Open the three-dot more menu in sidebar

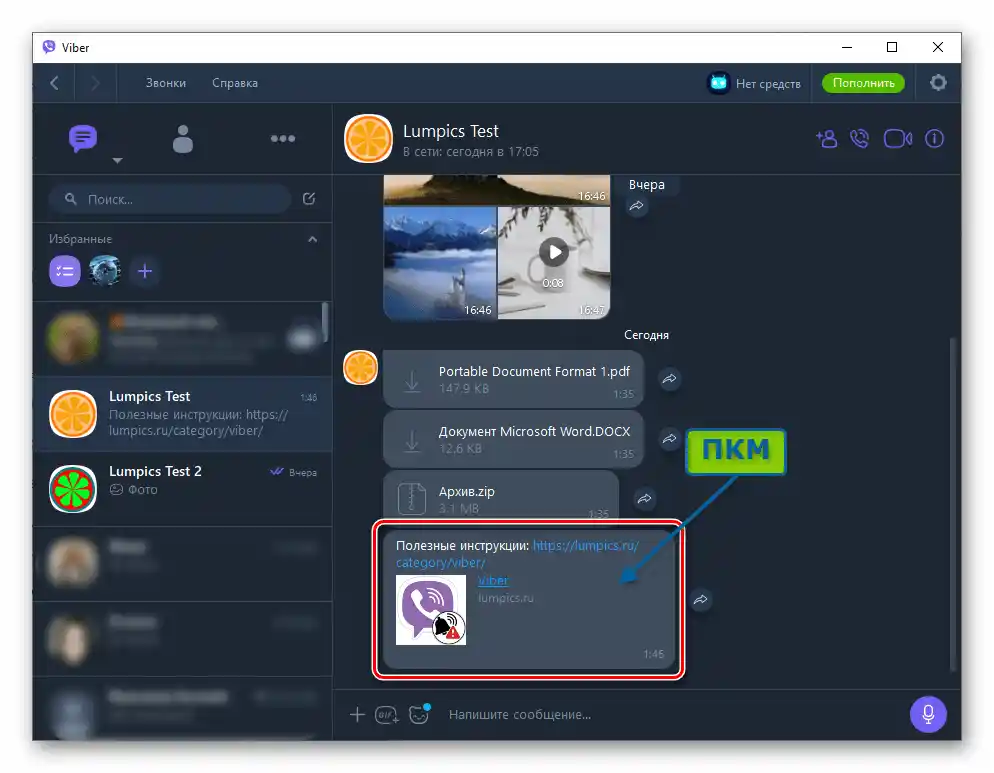[283, 138]
